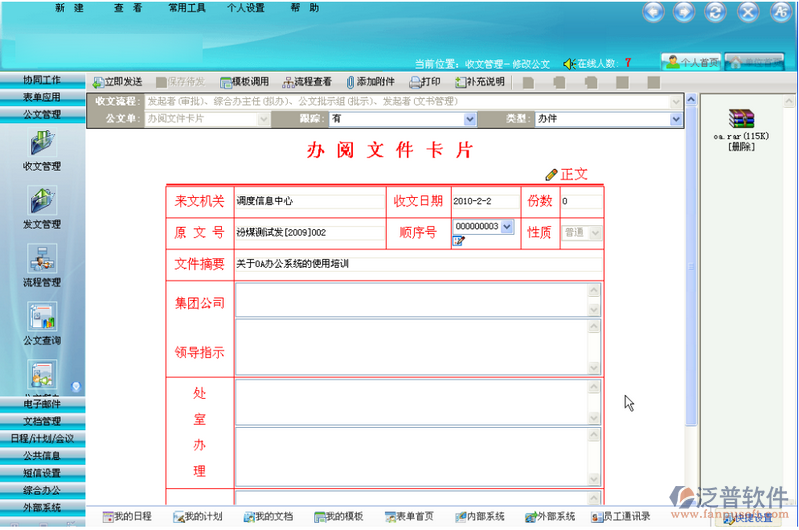Open 流程管理 in the sidebar
The image size is (799, 530).
click(42, 266)
